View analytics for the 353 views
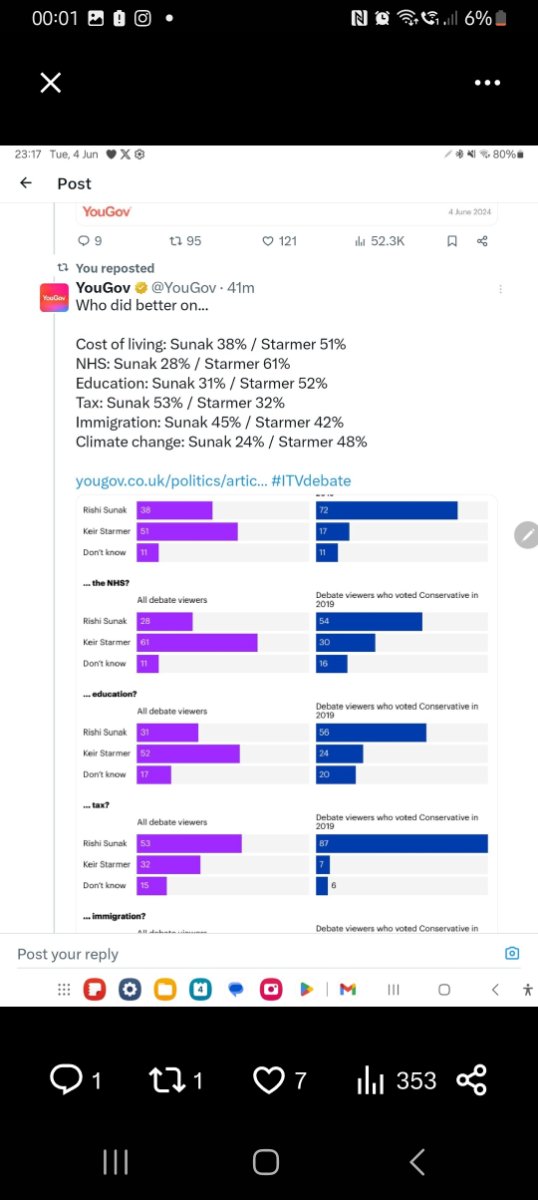Viewport: 538px width, 1200px height. click(397, 1080)
